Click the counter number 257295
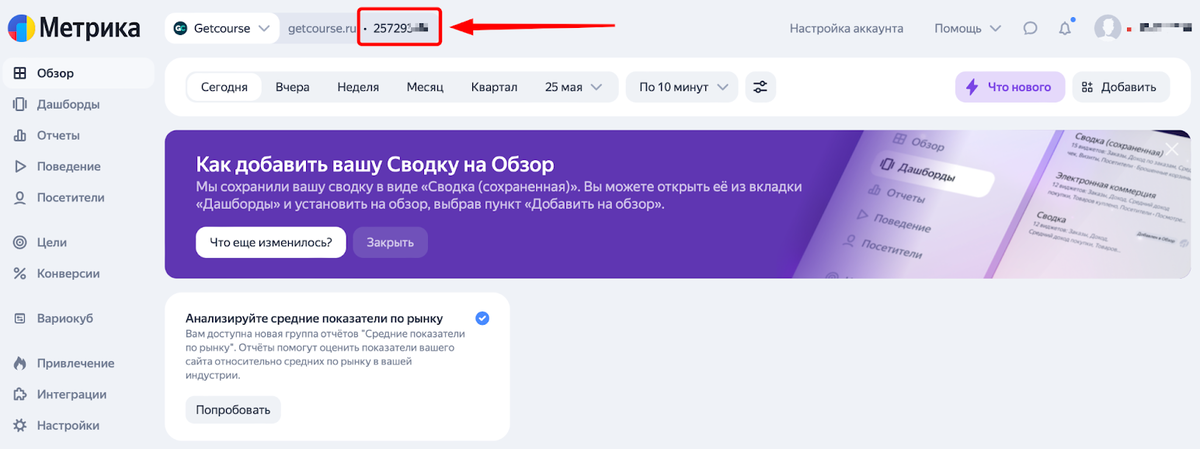Viewport: 1200px width, 449px height. pyautogui.click(x=400, y=29)
